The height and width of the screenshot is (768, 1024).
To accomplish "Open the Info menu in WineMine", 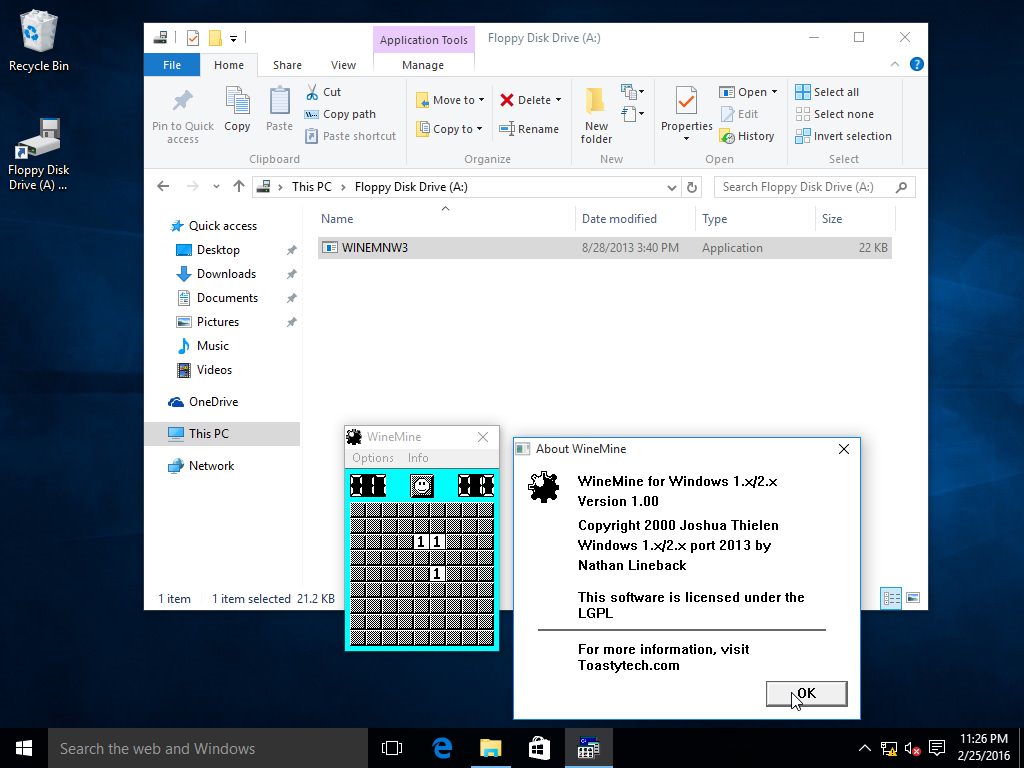I will [418, 458].
